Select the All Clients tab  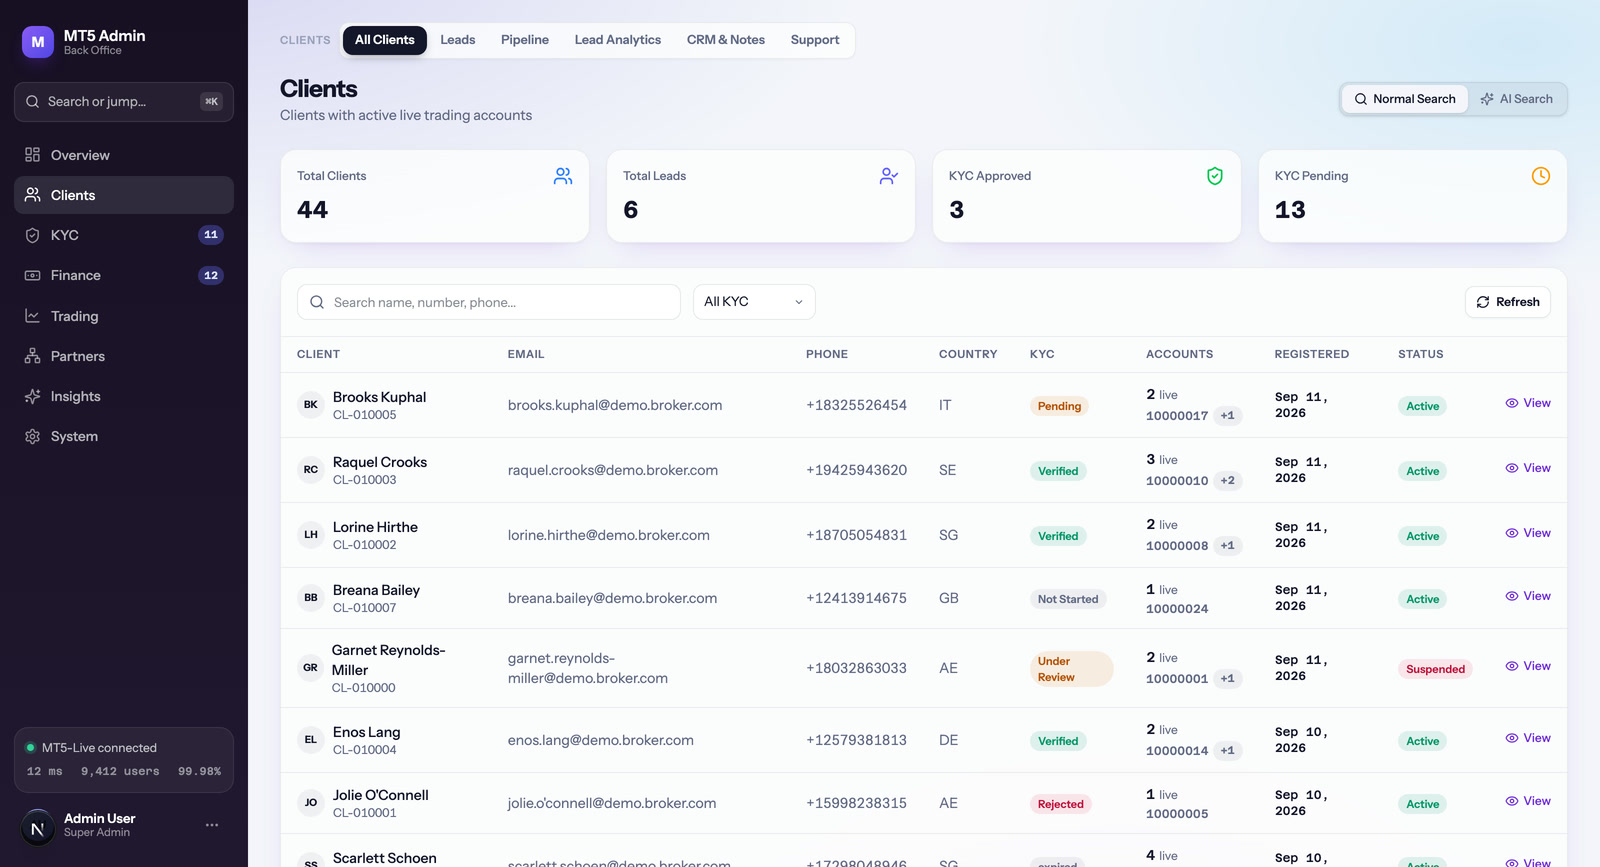385,40
